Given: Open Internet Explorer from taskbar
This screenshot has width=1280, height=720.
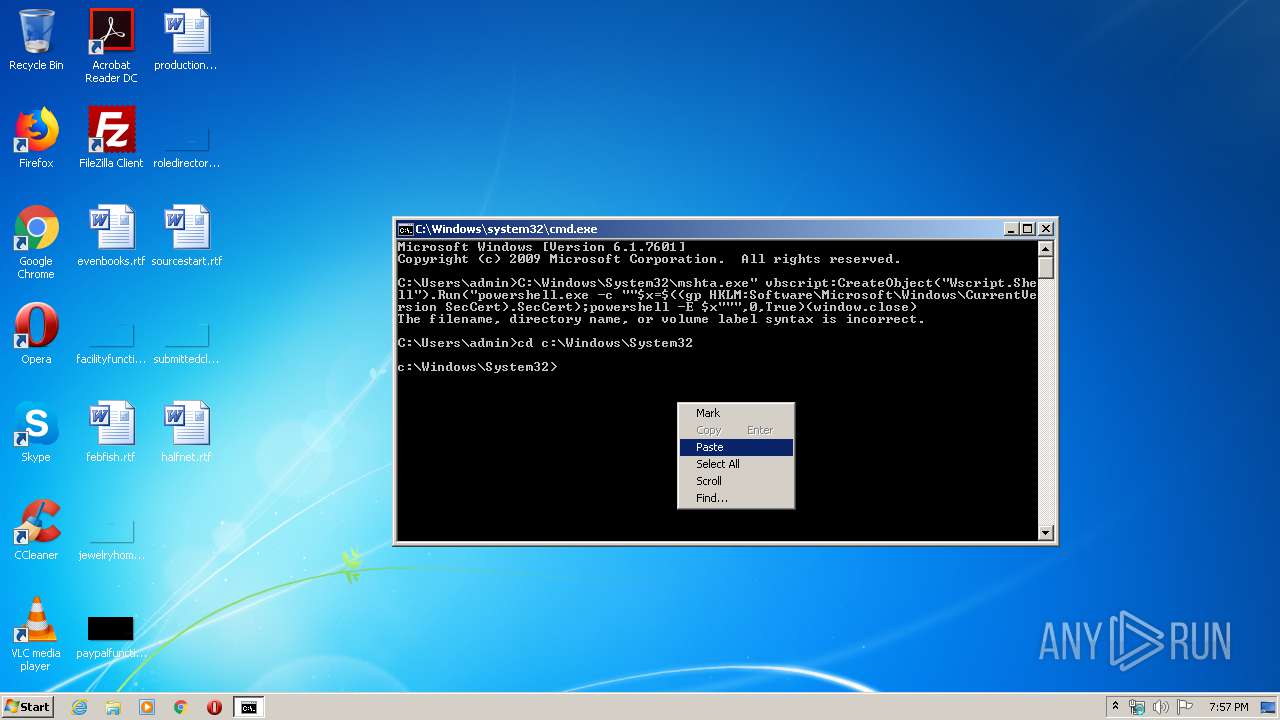Looking at the screenshot, I should [x=80, y=707].
